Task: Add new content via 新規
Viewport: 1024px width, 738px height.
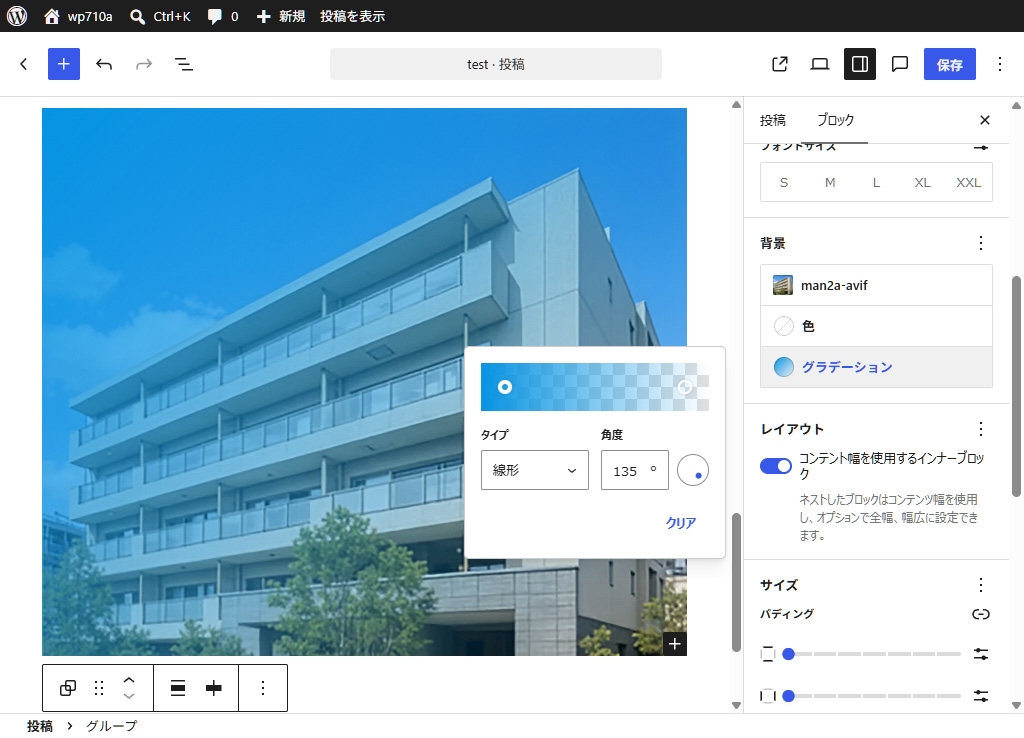Action: click(281, 16)
